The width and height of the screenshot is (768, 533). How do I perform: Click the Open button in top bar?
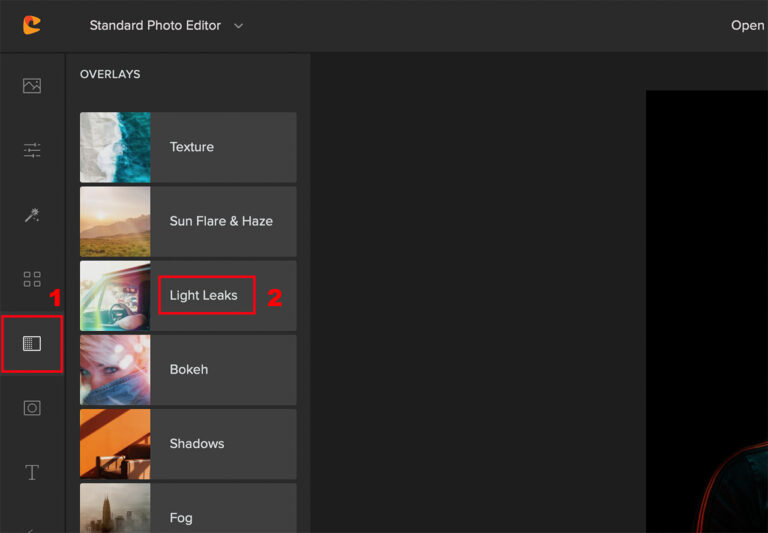pyautogui.click(x=747, y=25)
